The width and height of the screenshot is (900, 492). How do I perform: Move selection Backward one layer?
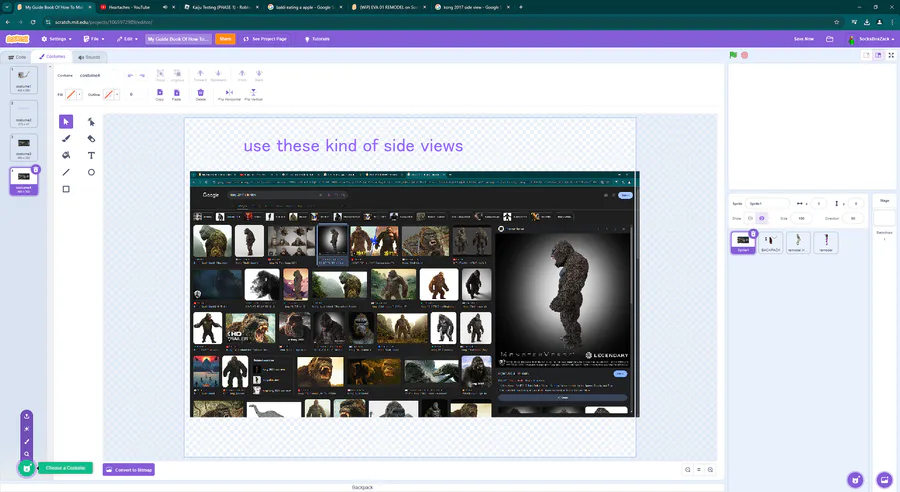pos(218,75)
